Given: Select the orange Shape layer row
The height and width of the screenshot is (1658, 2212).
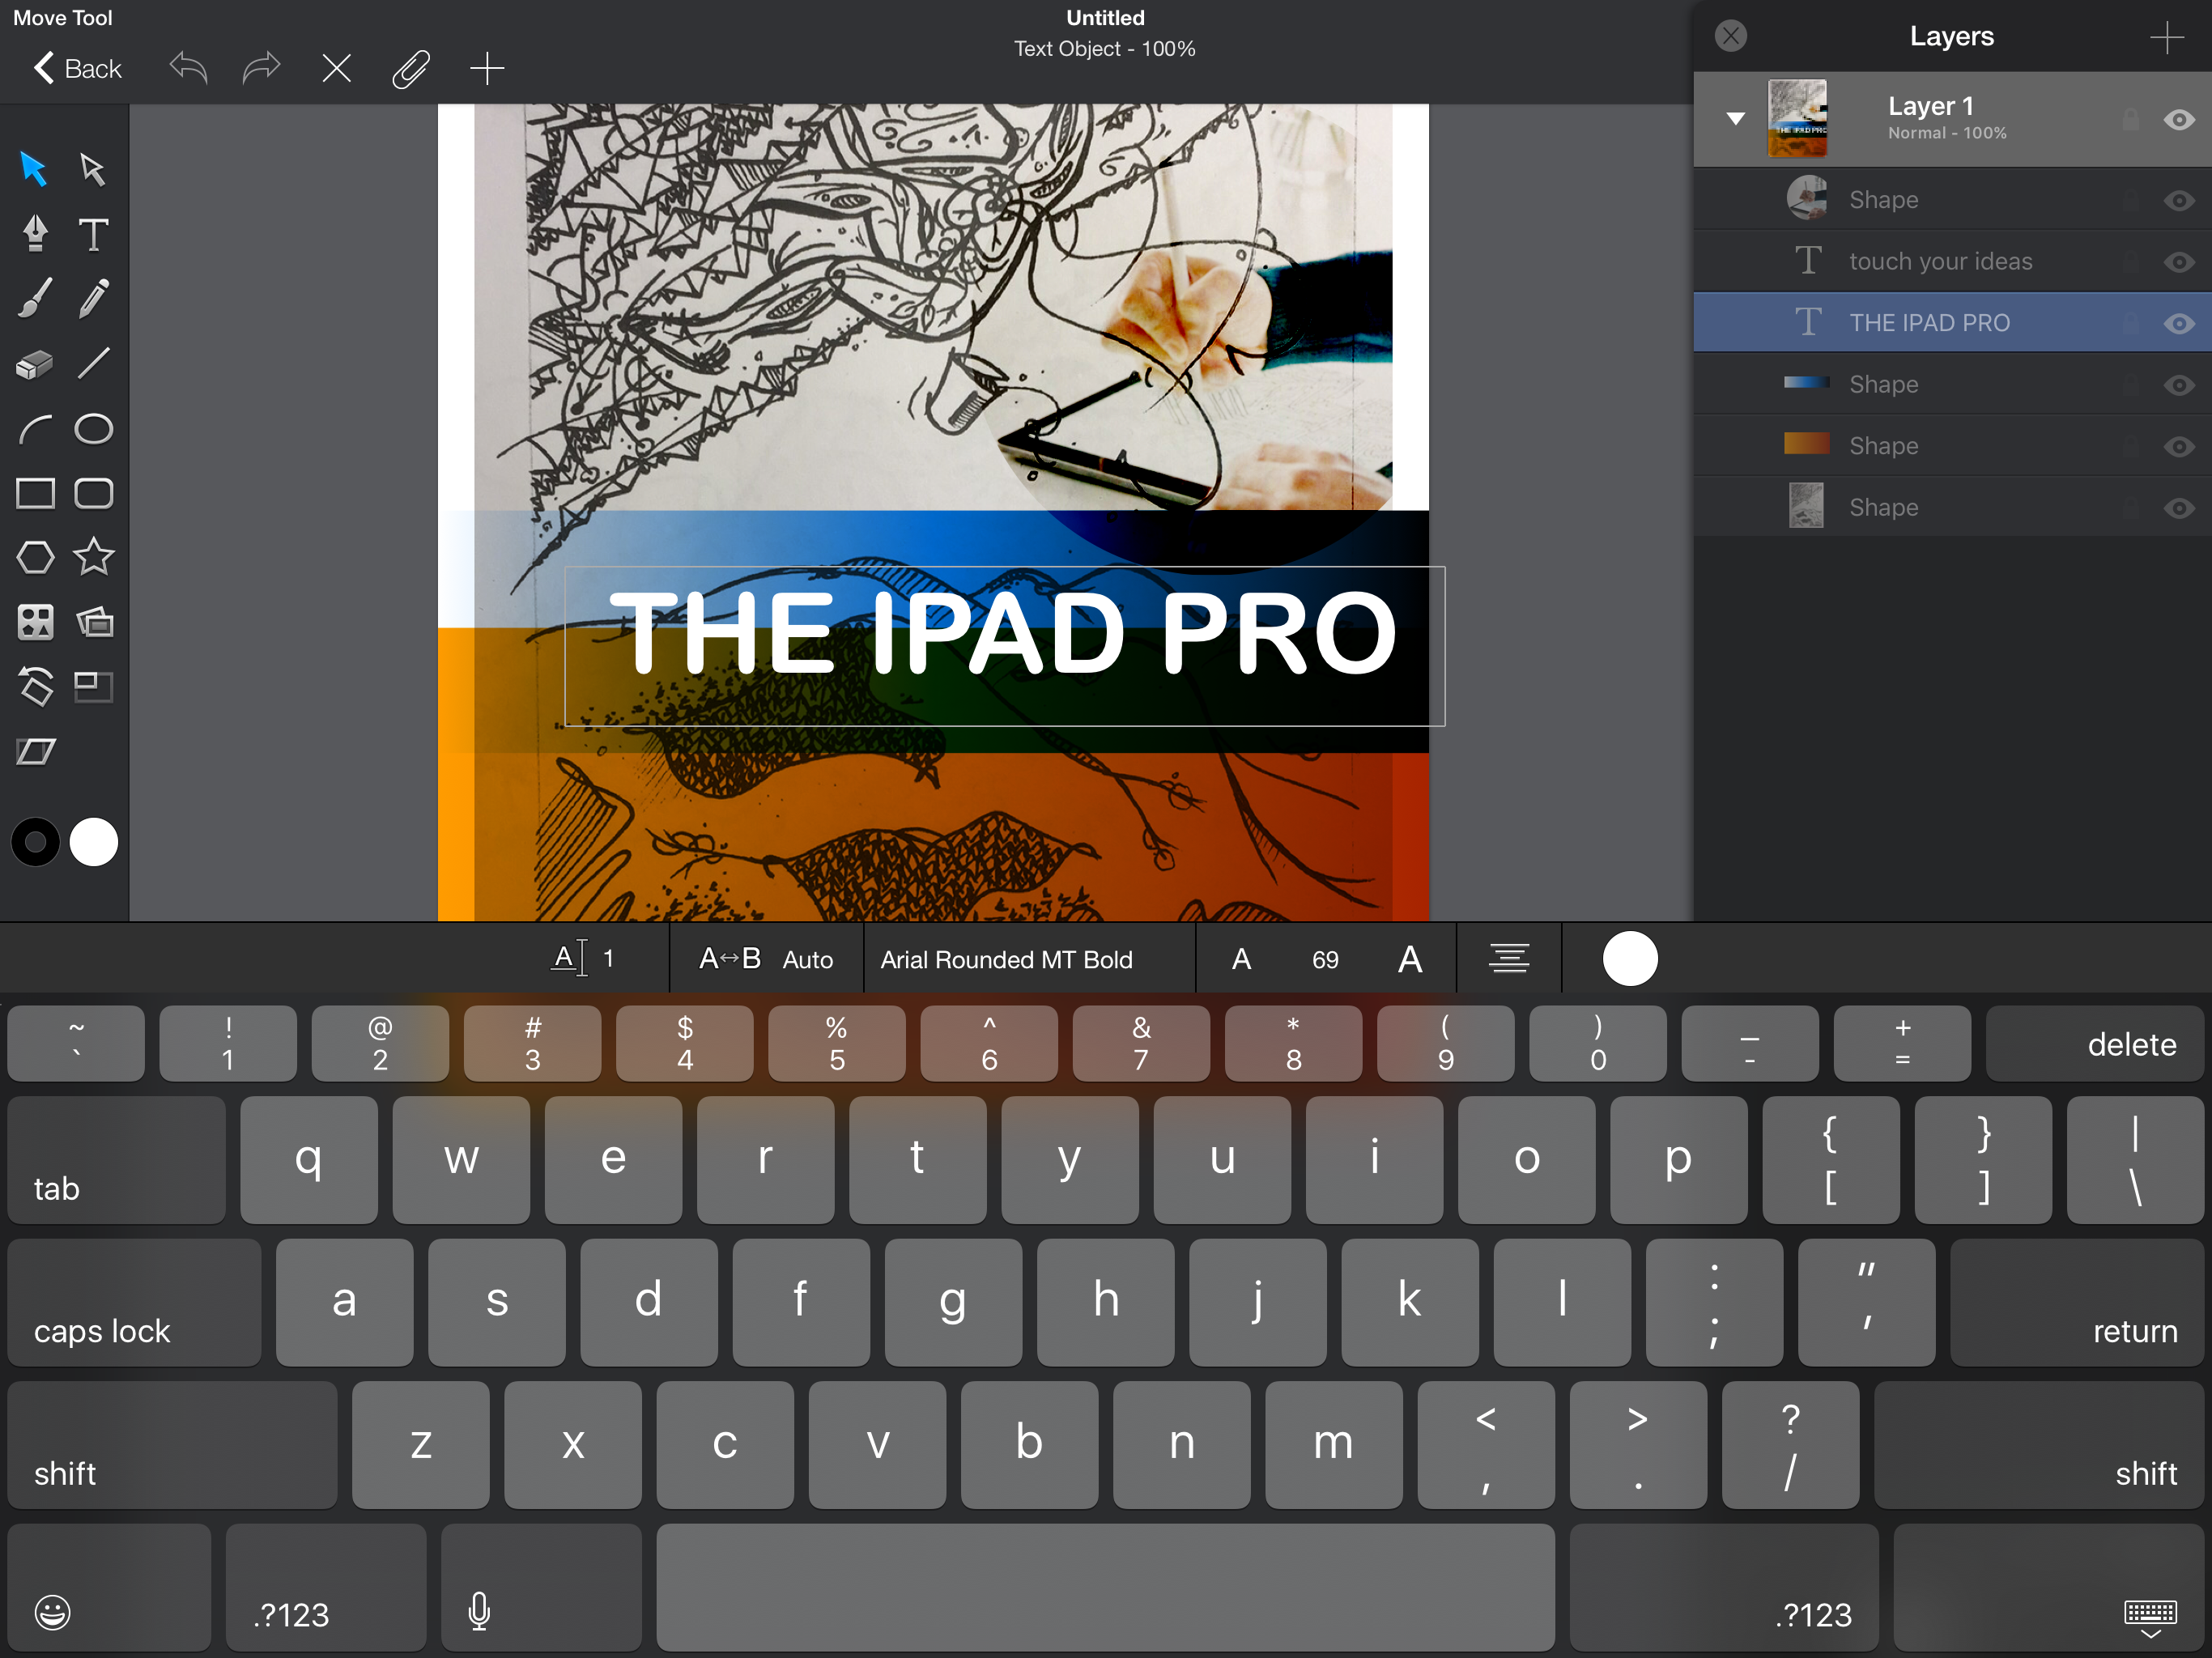Looking at the screenshot, I should click(1952, 445).
